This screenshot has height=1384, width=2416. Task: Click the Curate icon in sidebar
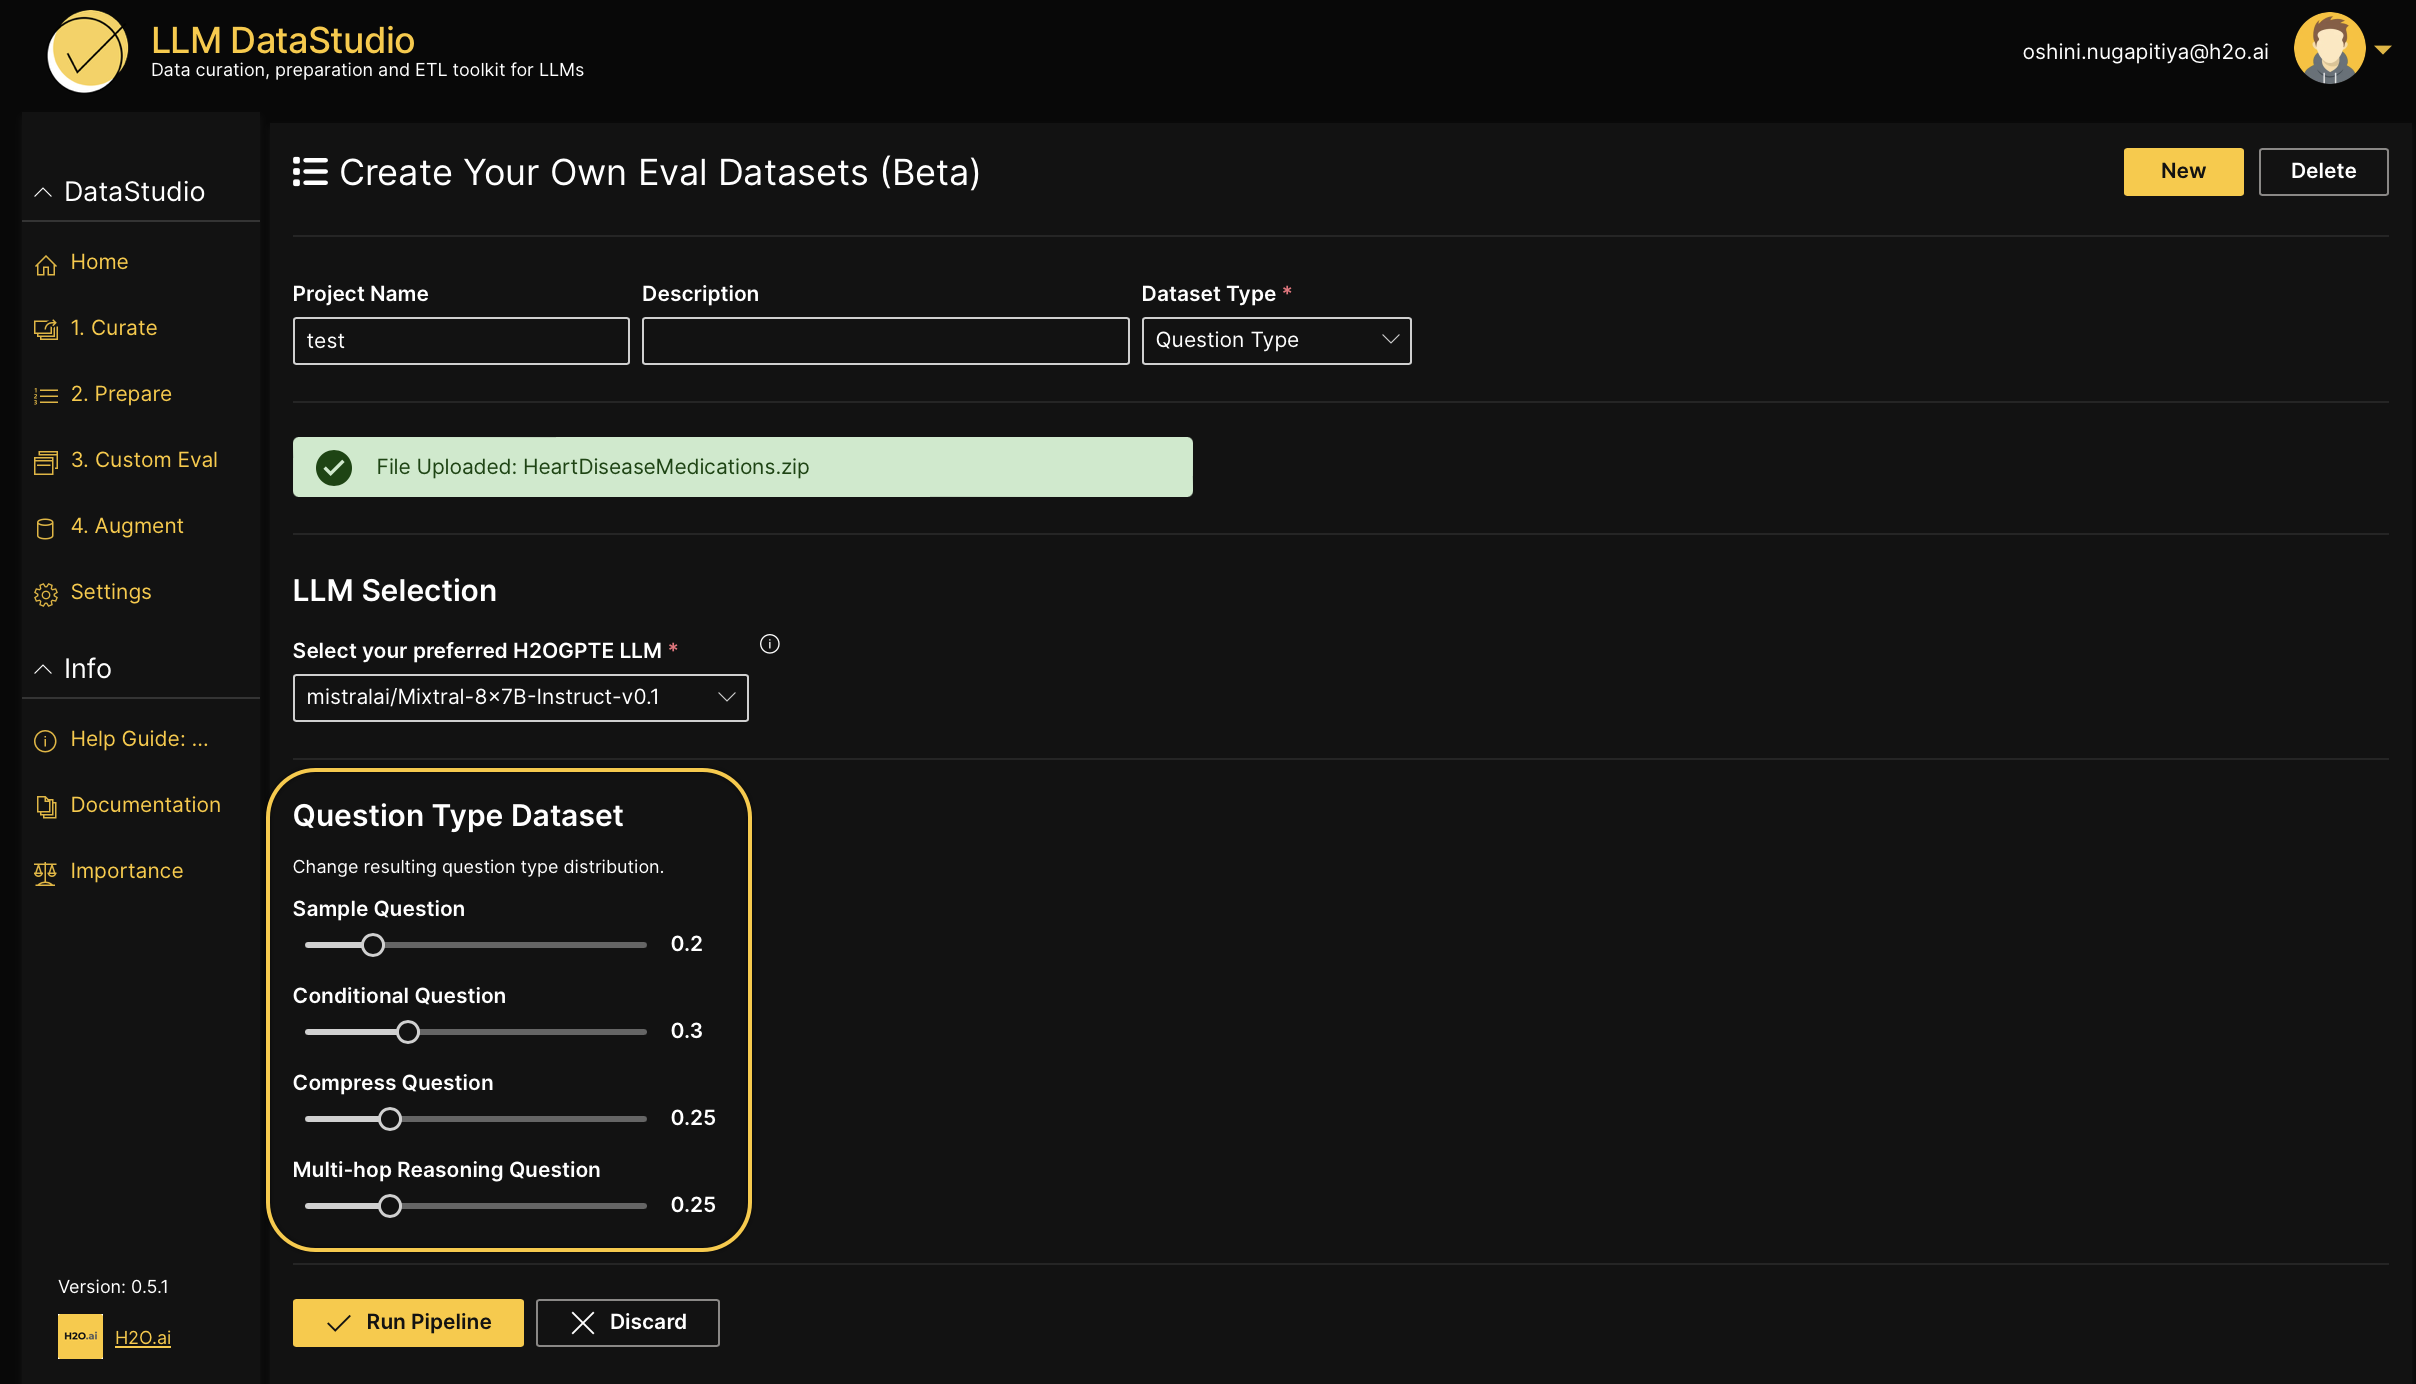point(45,329)
